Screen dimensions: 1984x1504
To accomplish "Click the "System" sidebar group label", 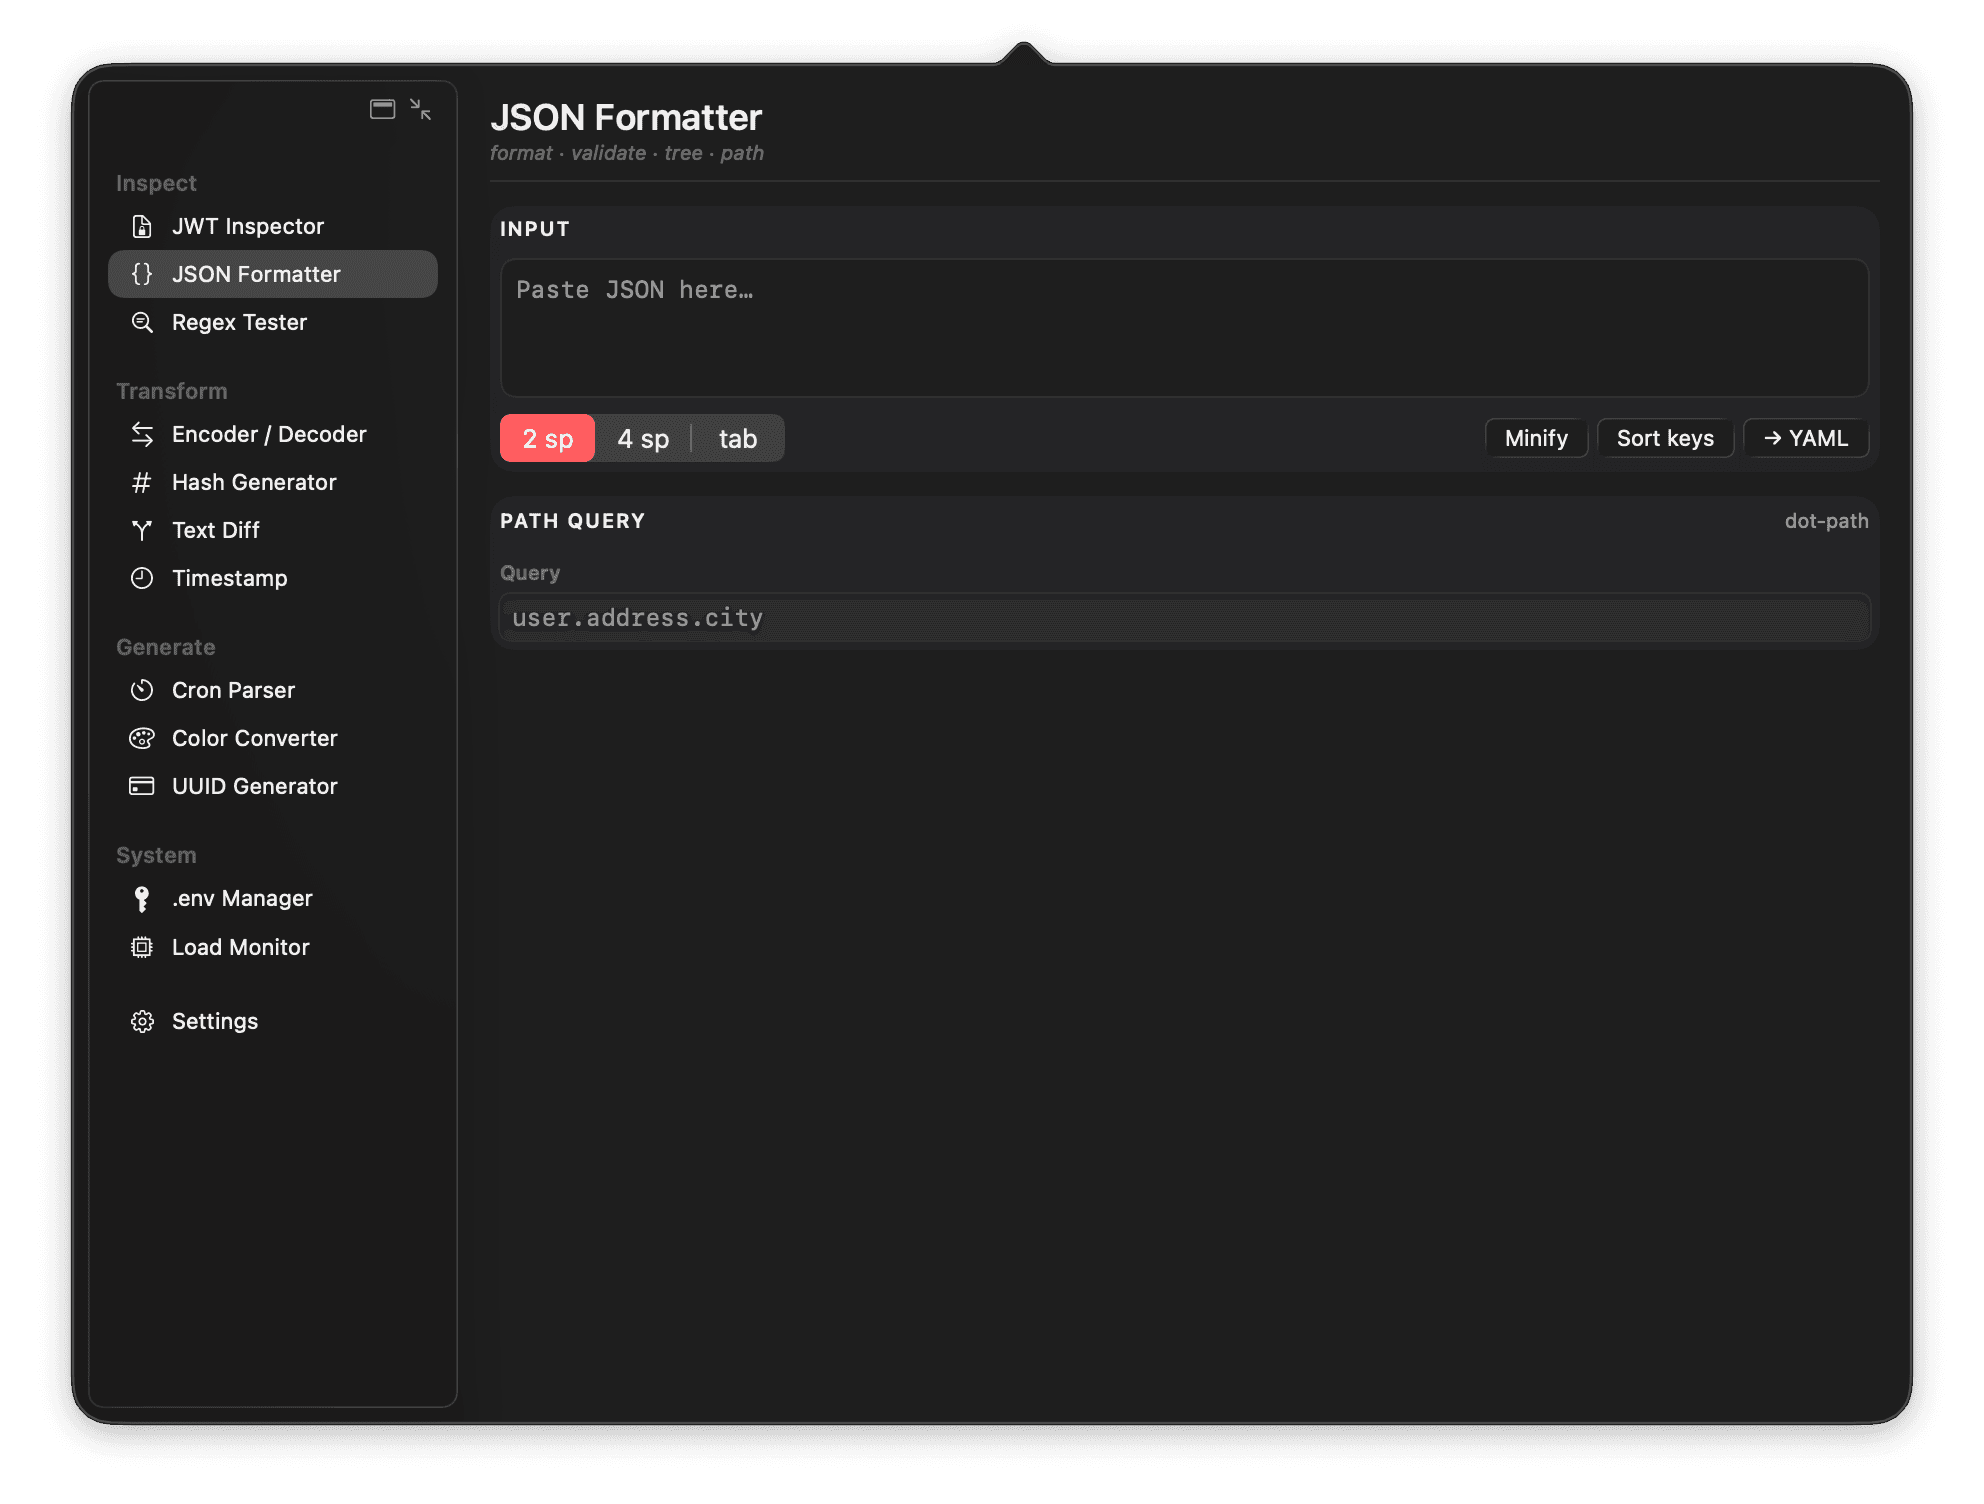I will pos(156,855).
